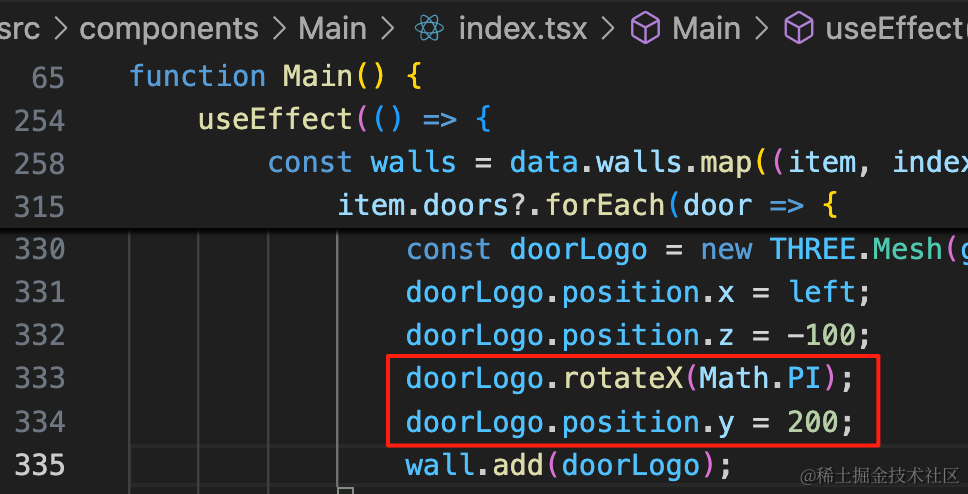Click the rotateX method on line 333
This screenshot has height=494, width=968.
pyautogui.click(x=622, y=378)
